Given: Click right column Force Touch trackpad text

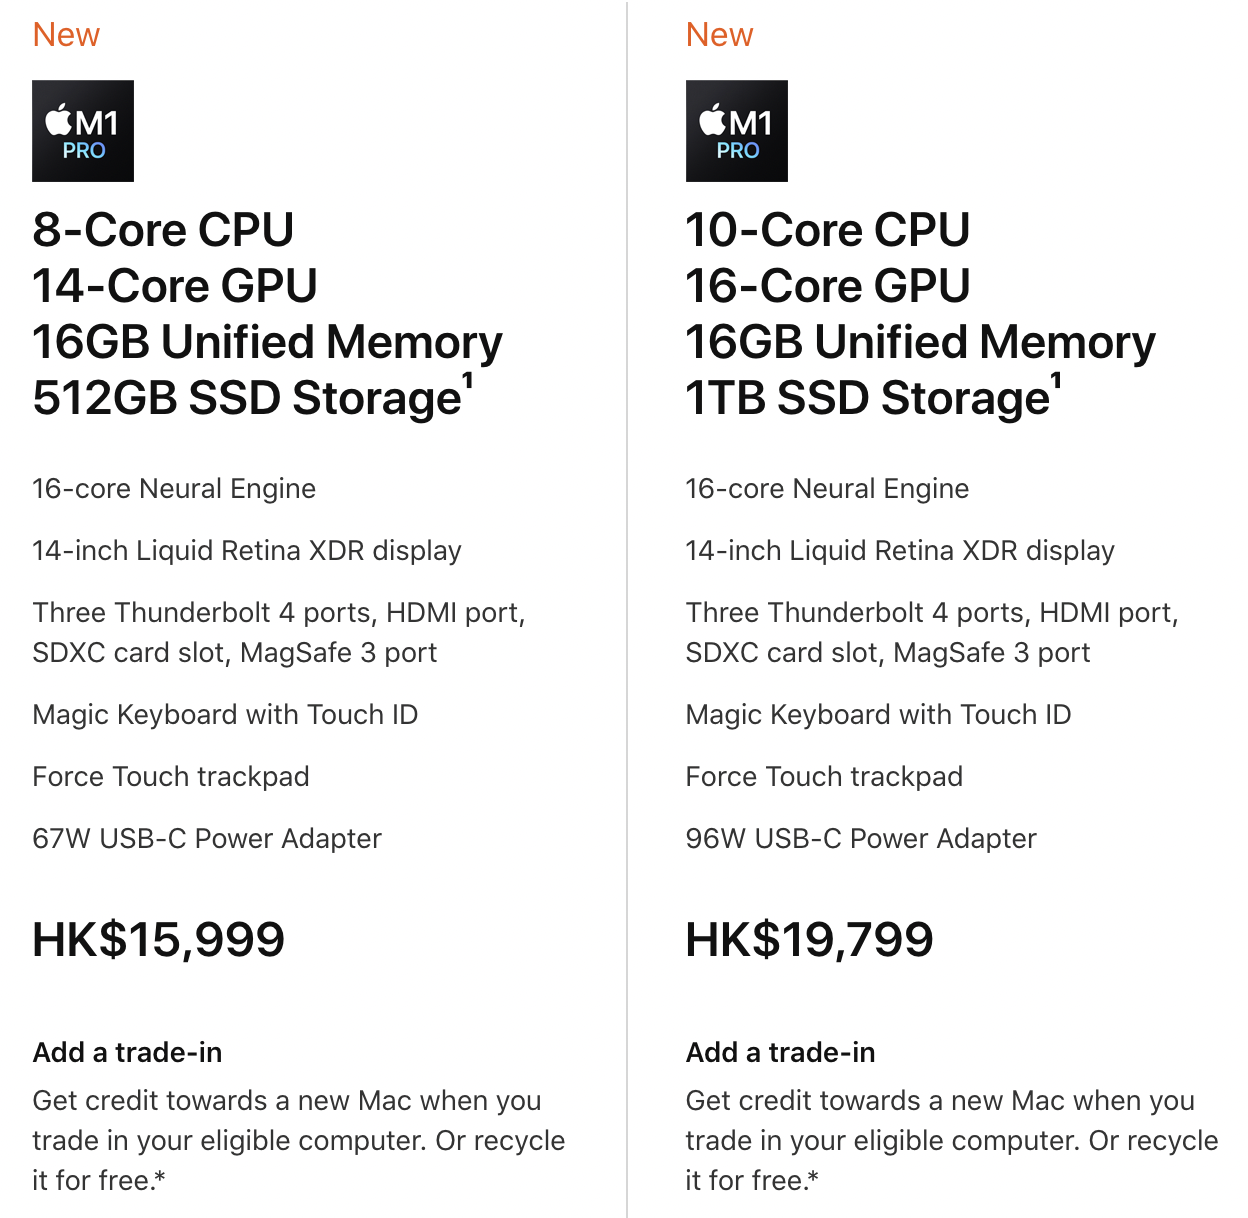Looking at the screenshot, I should click(x=824, y=776).
